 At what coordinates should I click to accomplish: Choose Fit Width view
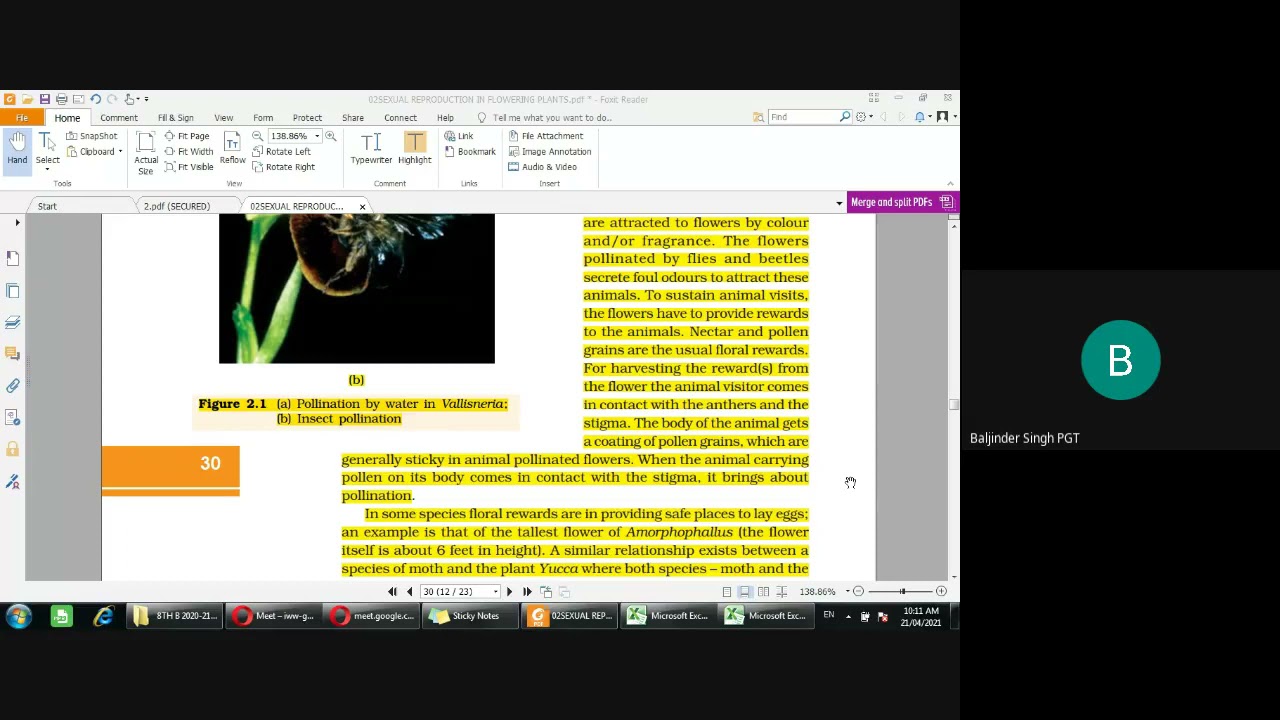pyautogui.click(x=189, y=152)
